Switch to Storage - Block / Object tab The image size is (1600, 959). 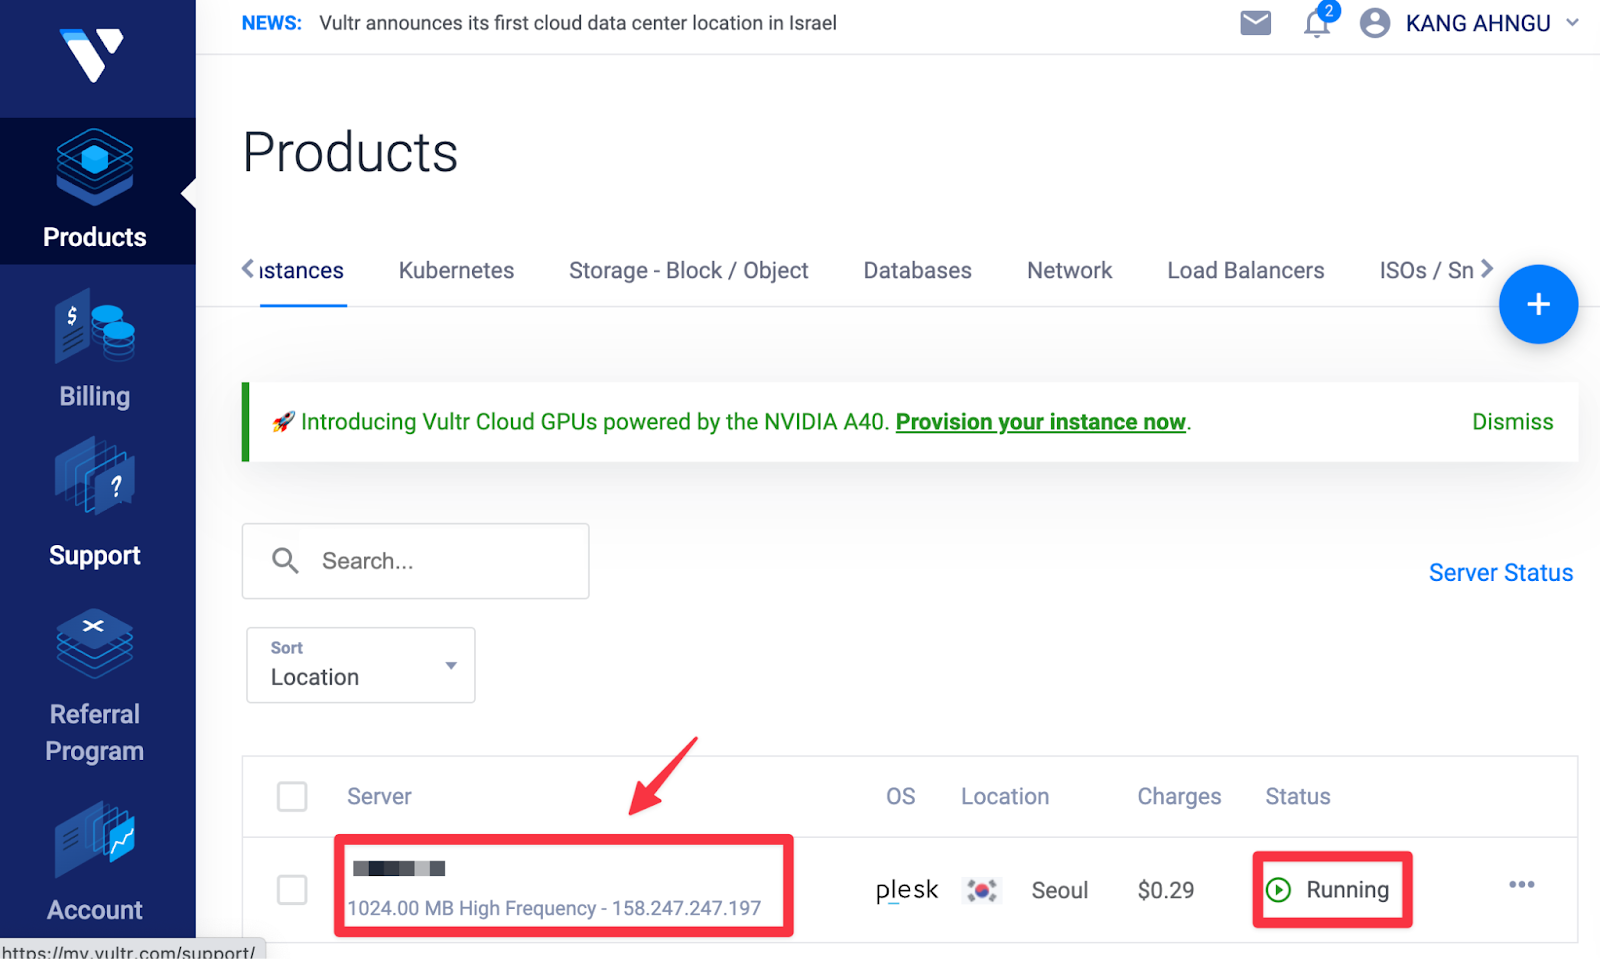(688, 271)
